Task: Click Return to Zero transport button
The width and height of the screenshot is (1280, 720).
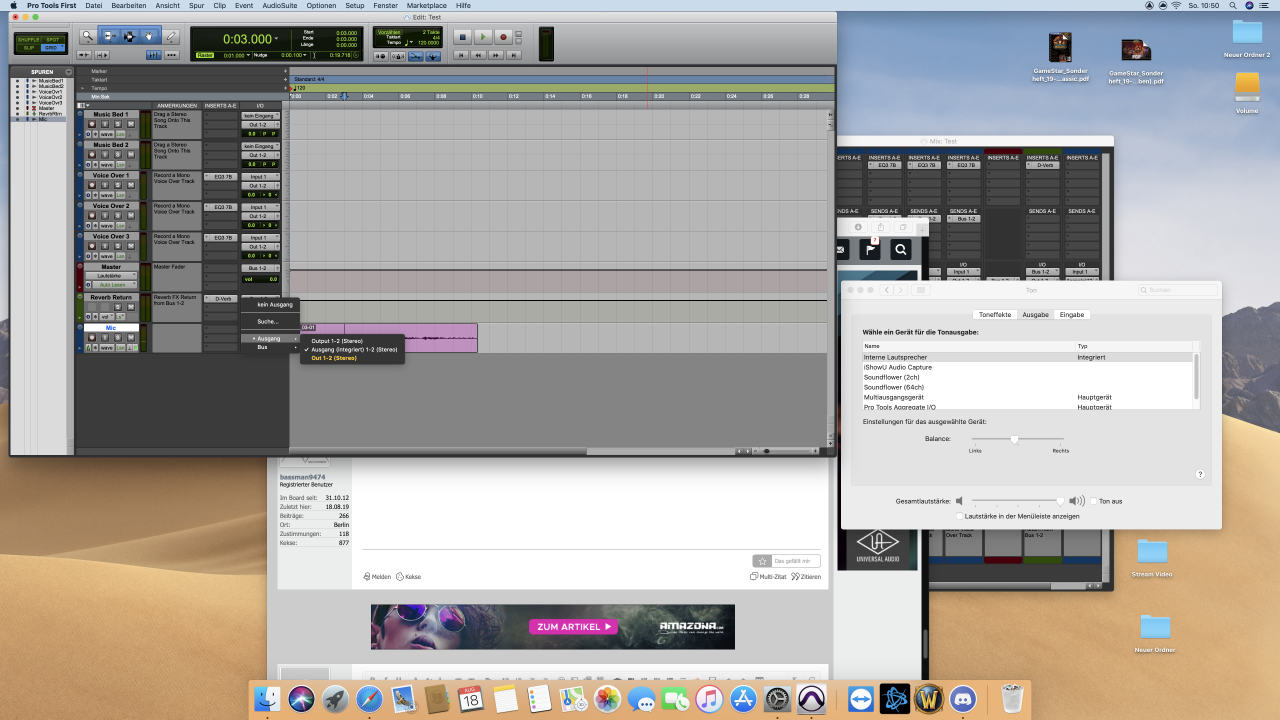Action: pyautogui.click(x=462, y=55)
